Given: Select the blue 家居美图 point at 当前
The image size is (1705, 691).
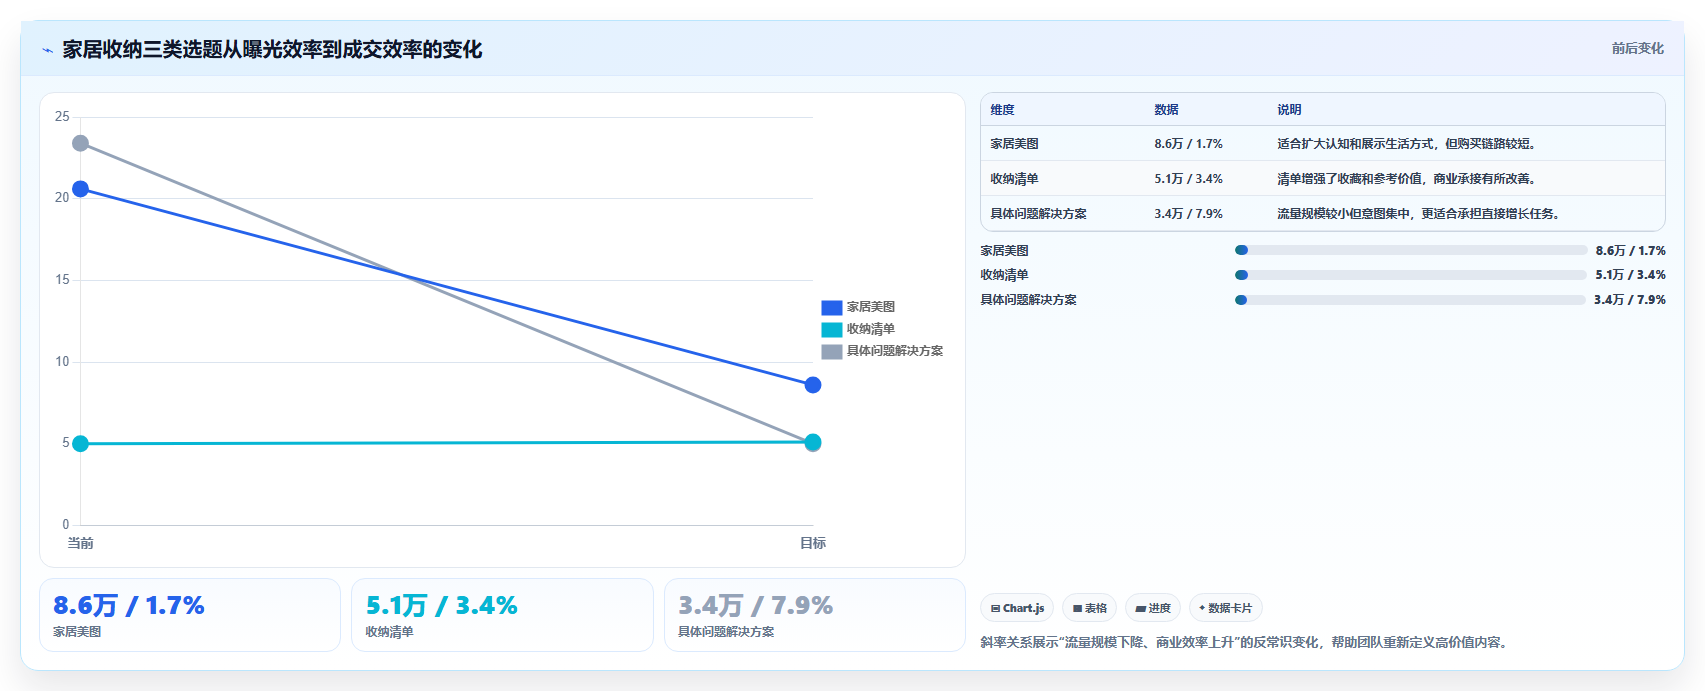Looking at the screenshot, I should pyautogui.click(x=80, y=189).
